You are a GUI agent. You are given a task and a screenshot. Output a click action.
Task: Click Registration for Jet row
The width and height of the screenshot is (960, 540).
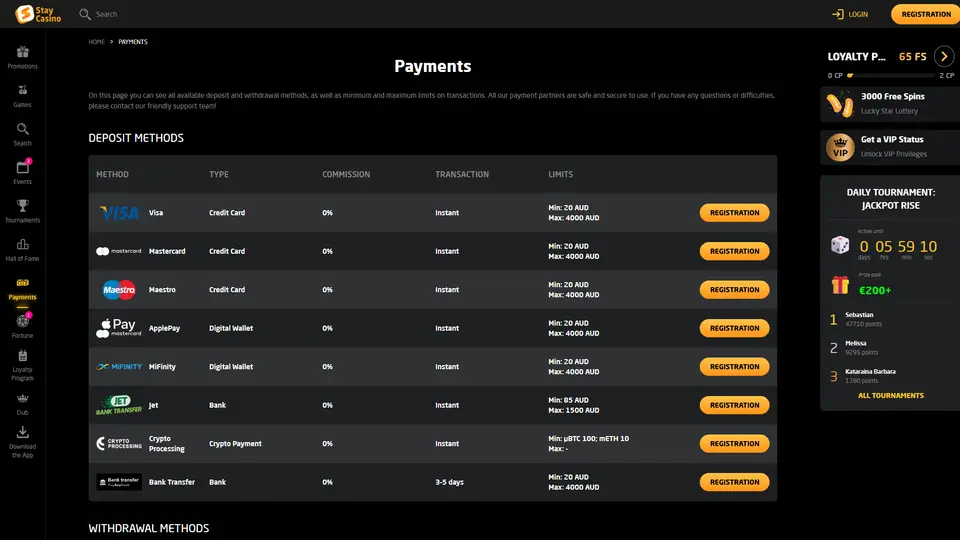[734, 405]
